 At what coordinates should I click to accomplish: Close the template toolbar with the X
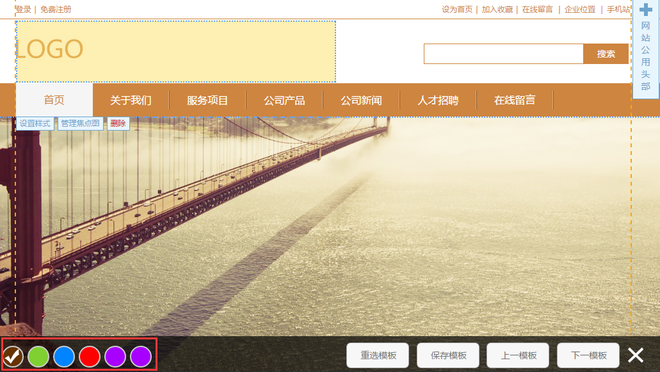(x=636, y=355)
